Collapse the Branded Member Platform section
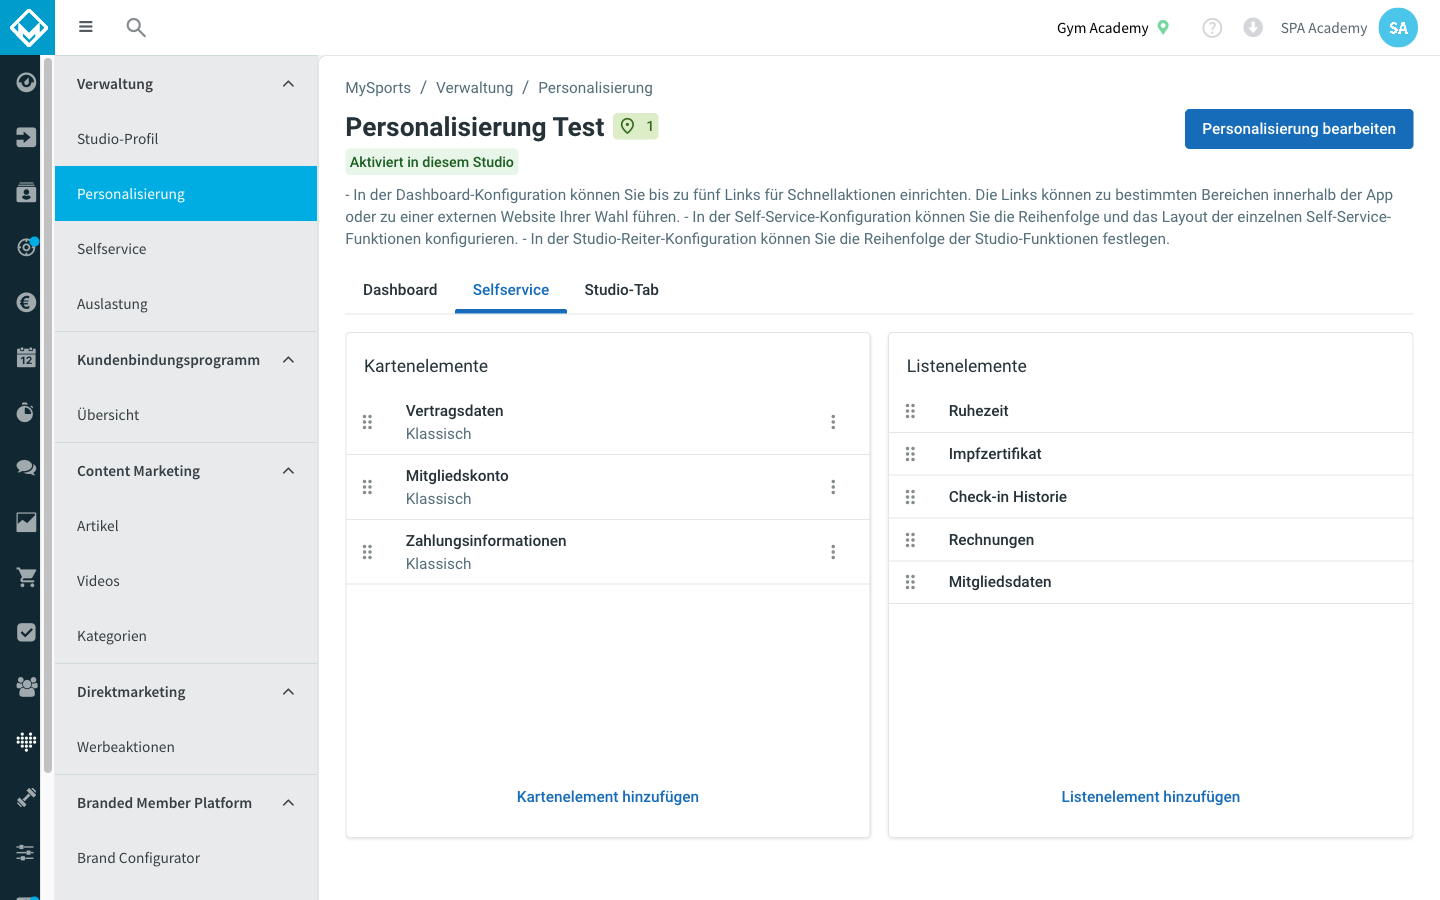This screenshot has width=1440, height=900. coord(288,803)
